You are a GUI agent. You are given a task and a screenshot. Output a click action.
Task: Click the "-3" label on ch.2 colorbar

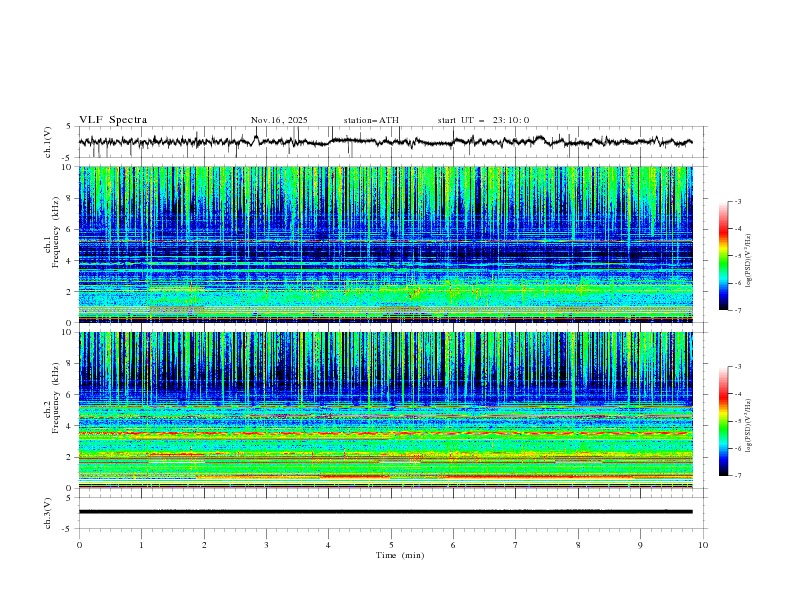click(x=737, y=367)
